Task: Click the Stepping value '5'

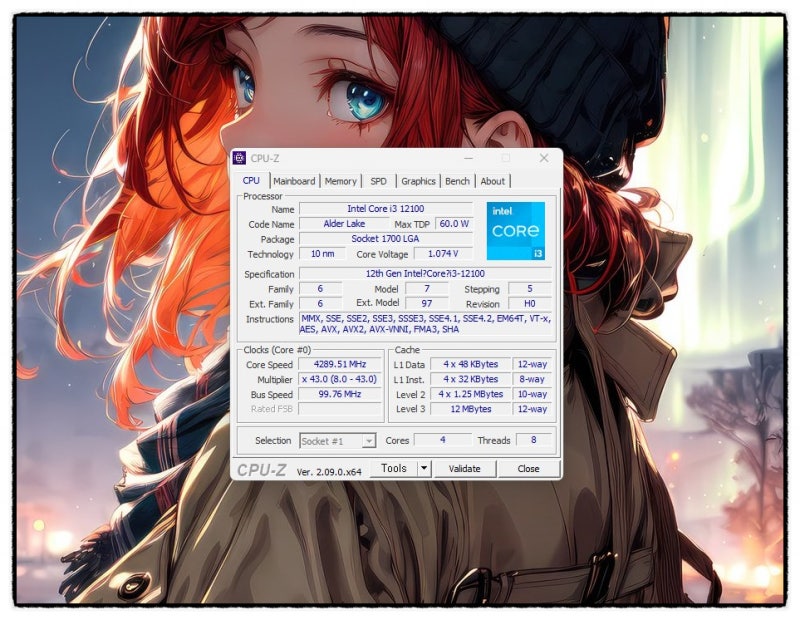Action: (x=530, y=289)
